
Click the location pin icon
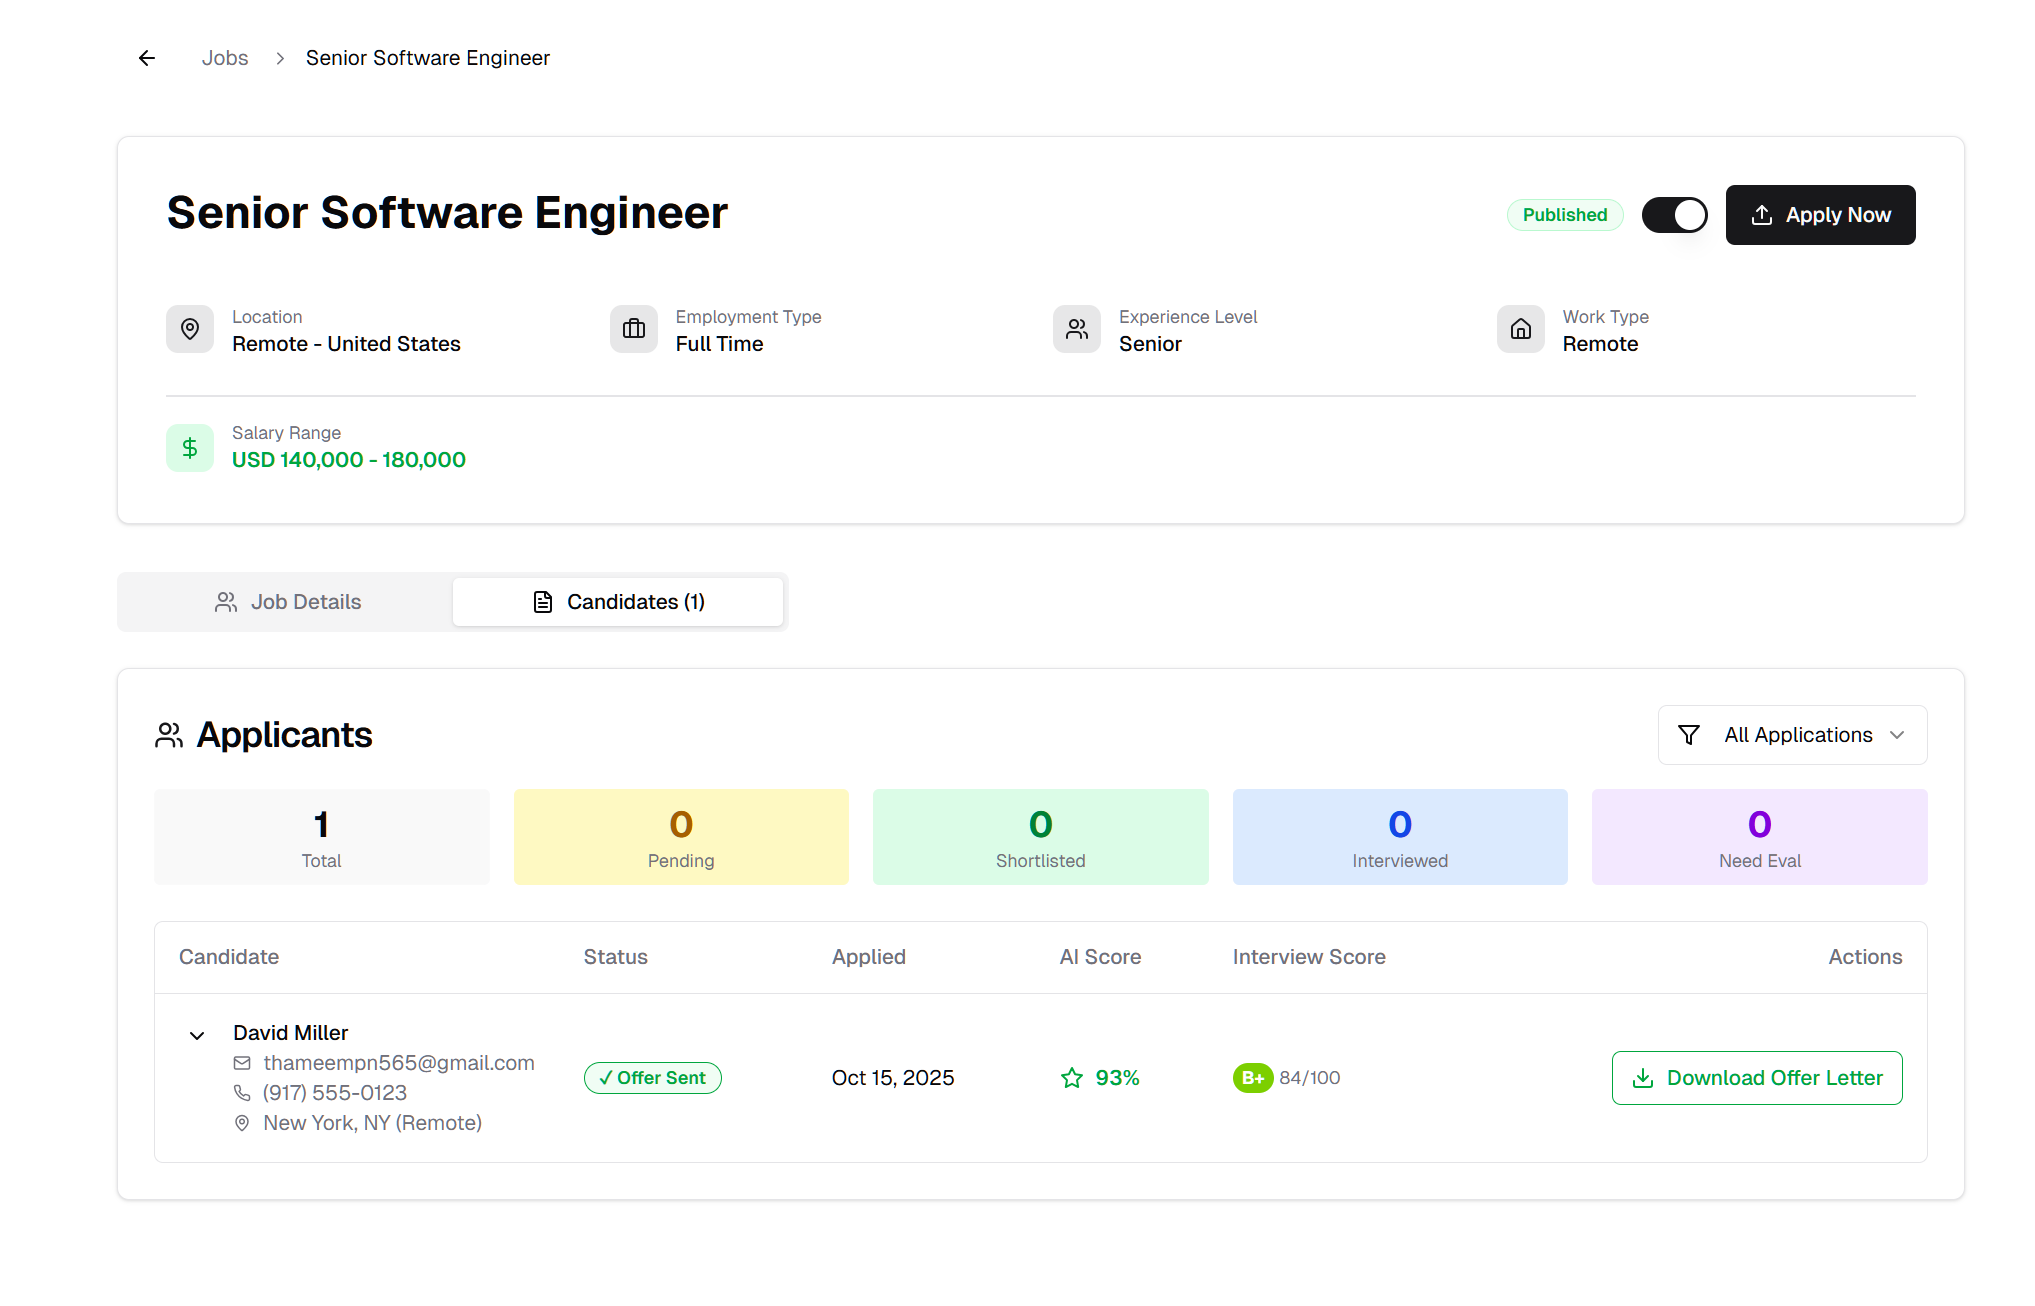tap(190, 329)
